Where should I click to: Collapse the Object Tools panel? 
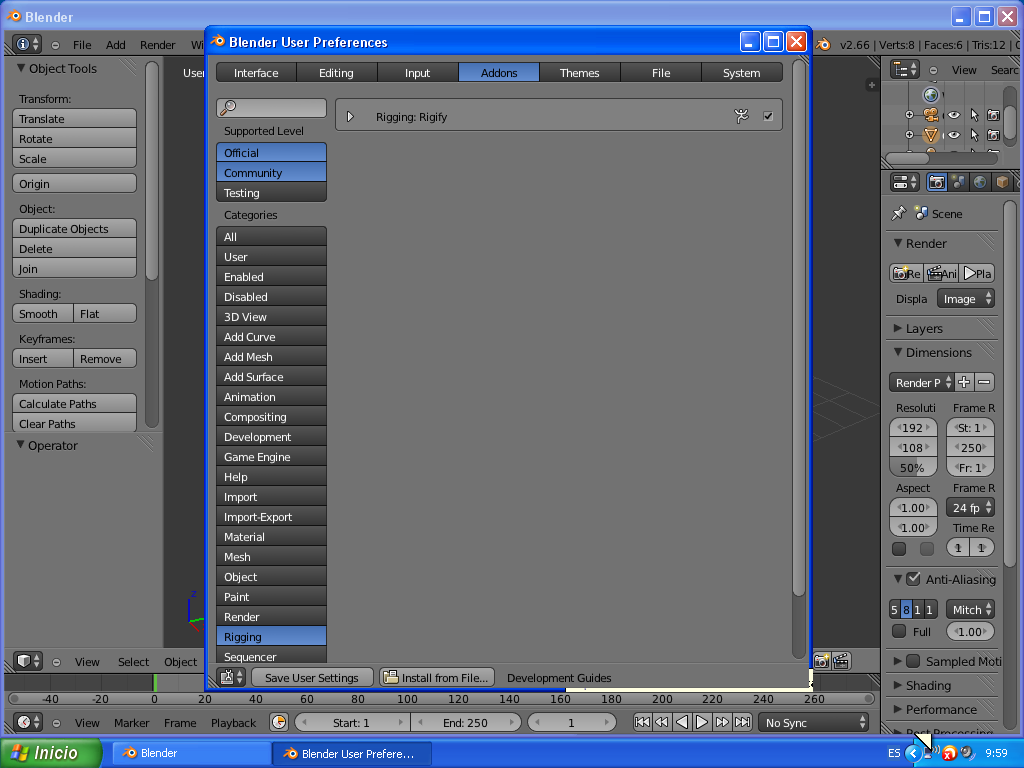(21, 68)
